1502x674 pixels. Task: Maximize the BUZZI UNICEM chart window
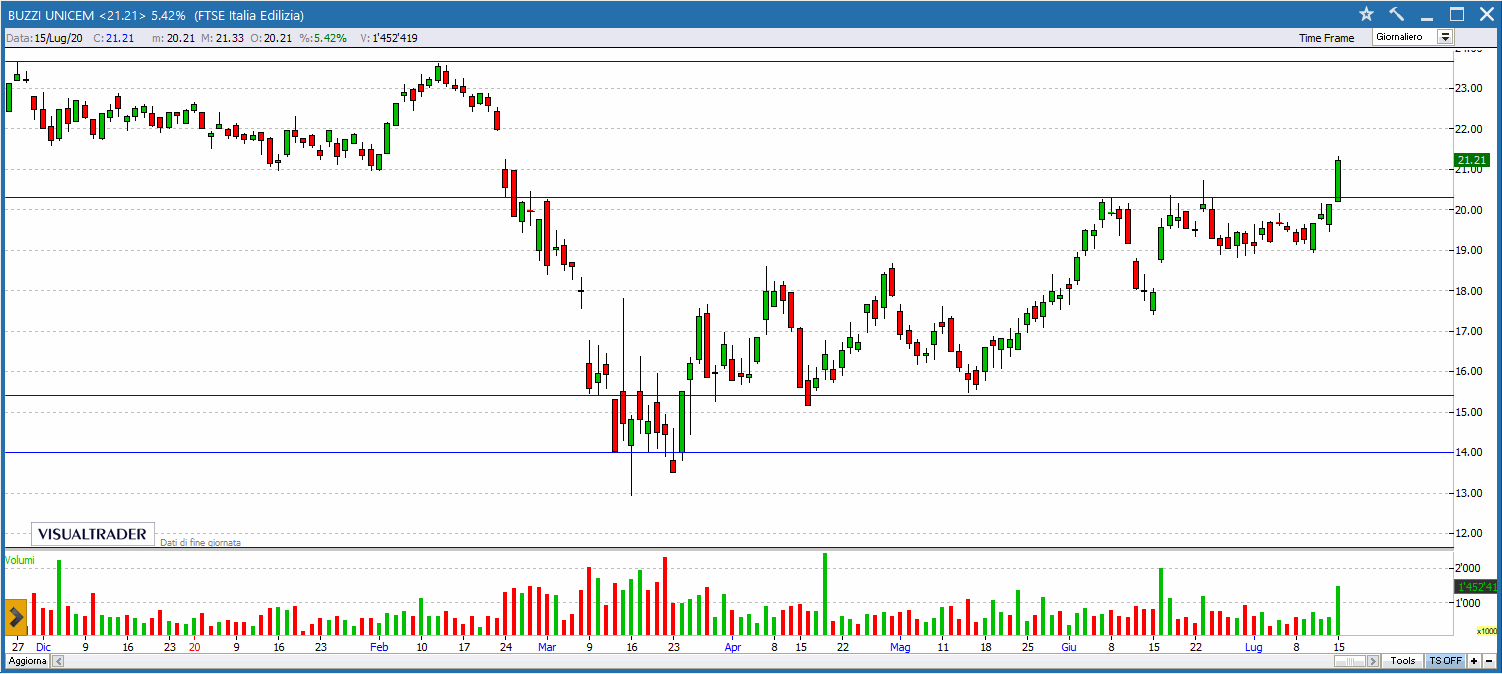pos(1457,14)
